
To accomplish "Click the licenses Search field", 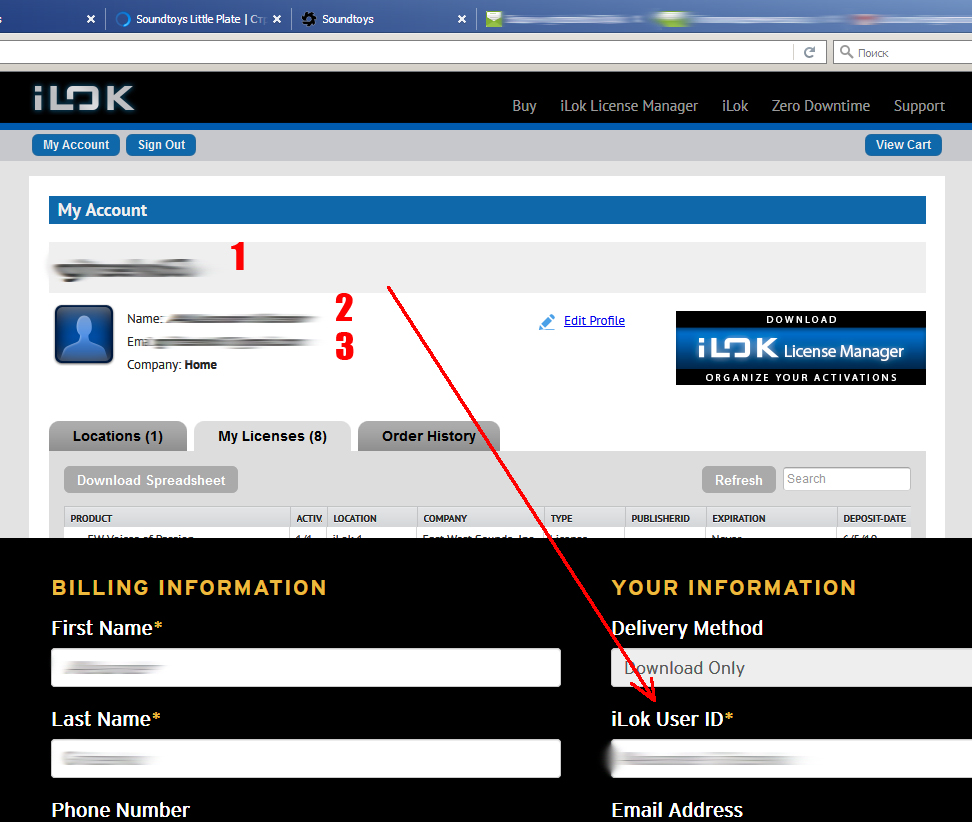I will click(x=846, y=479).
